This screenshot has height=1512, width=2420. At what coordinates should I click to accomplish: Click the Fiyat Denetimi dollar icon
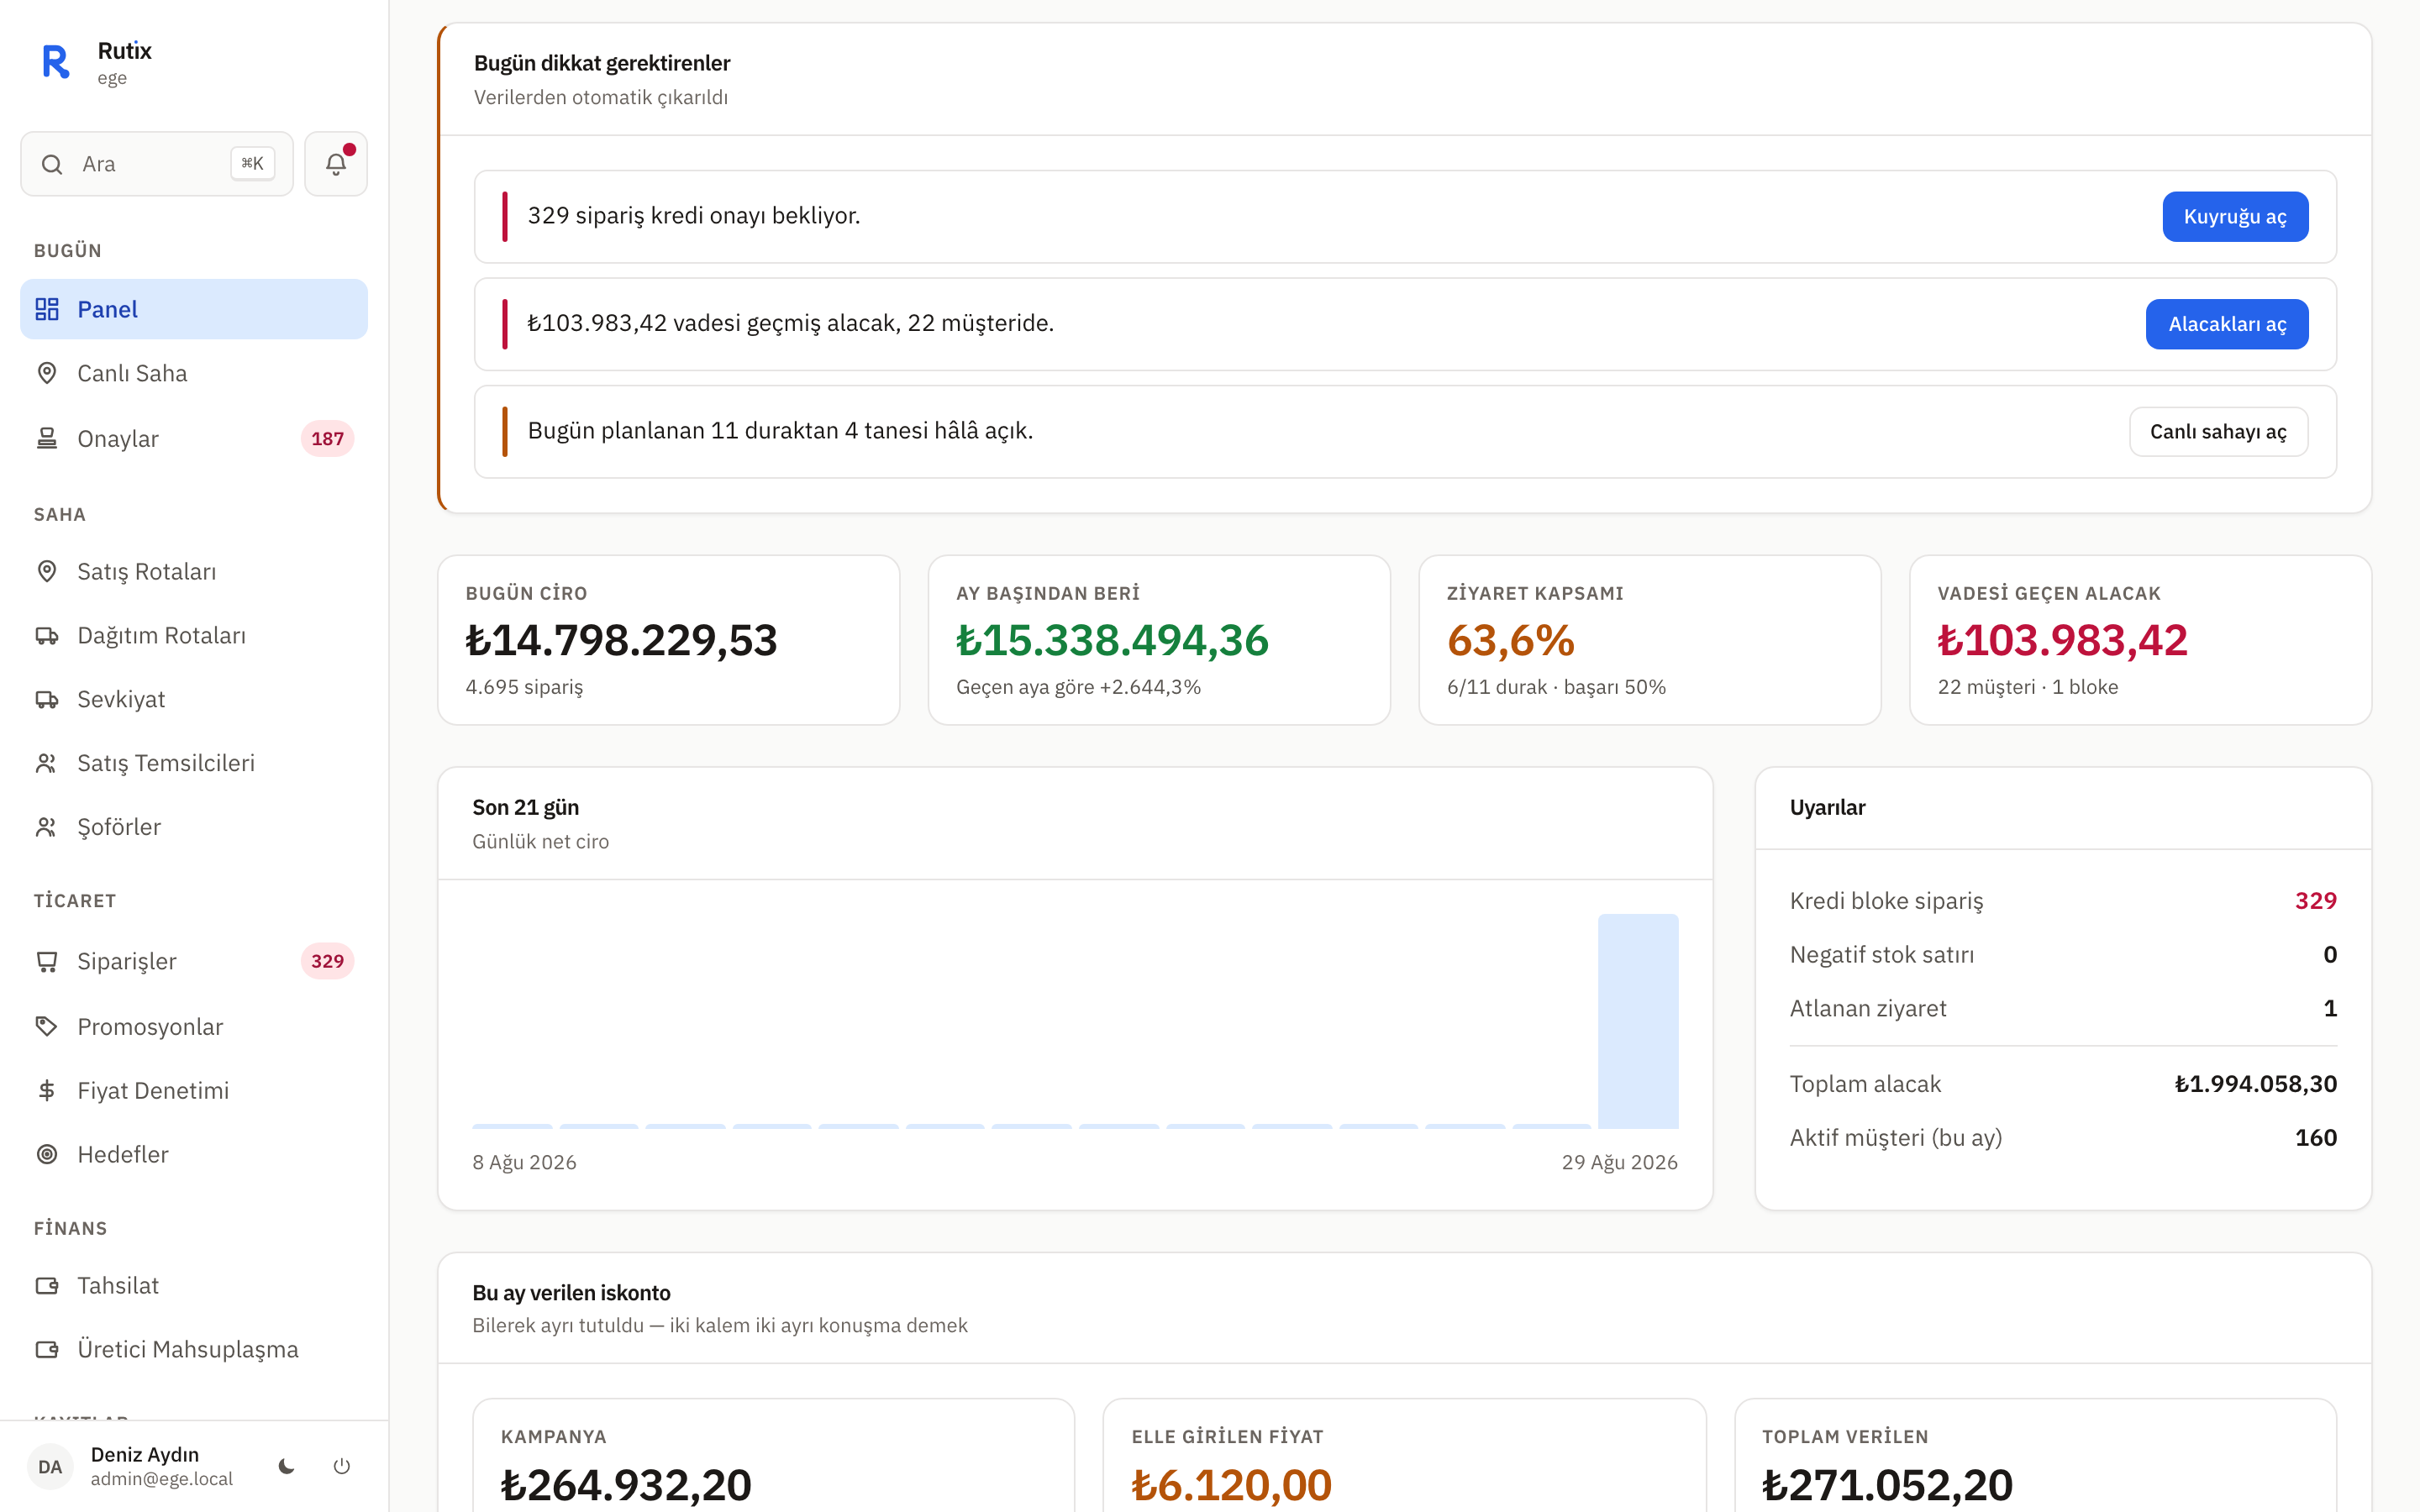point(47,1090)
